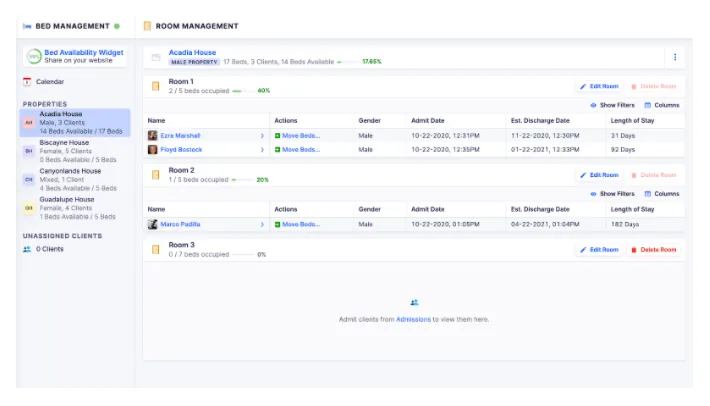The width and height of the screenshot is (710, 406).
Task: Click the property icon beside Acadia House header
Action: point(156,57)
